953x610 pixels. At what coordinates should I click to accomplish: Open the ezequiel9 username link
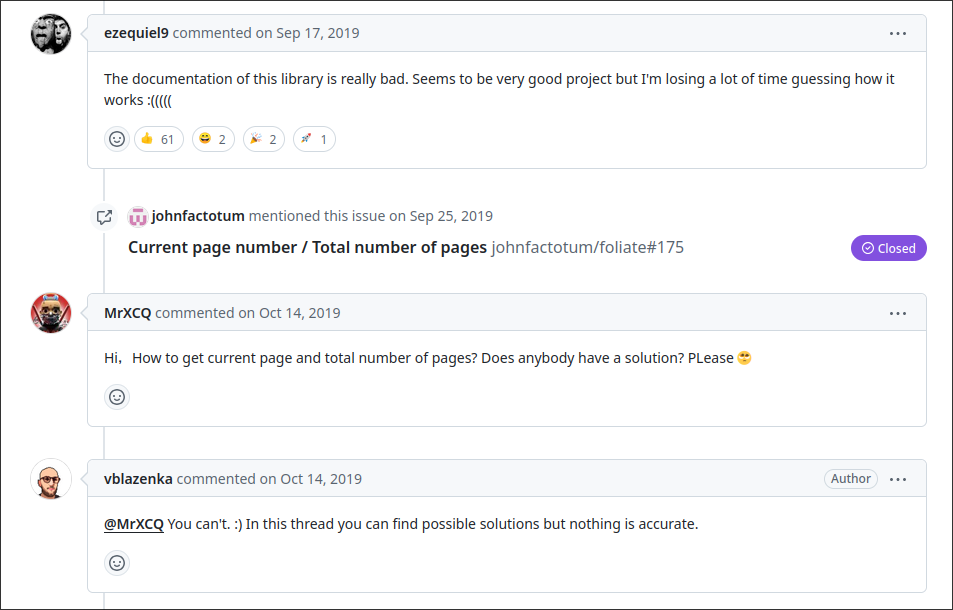coord(136,33)
